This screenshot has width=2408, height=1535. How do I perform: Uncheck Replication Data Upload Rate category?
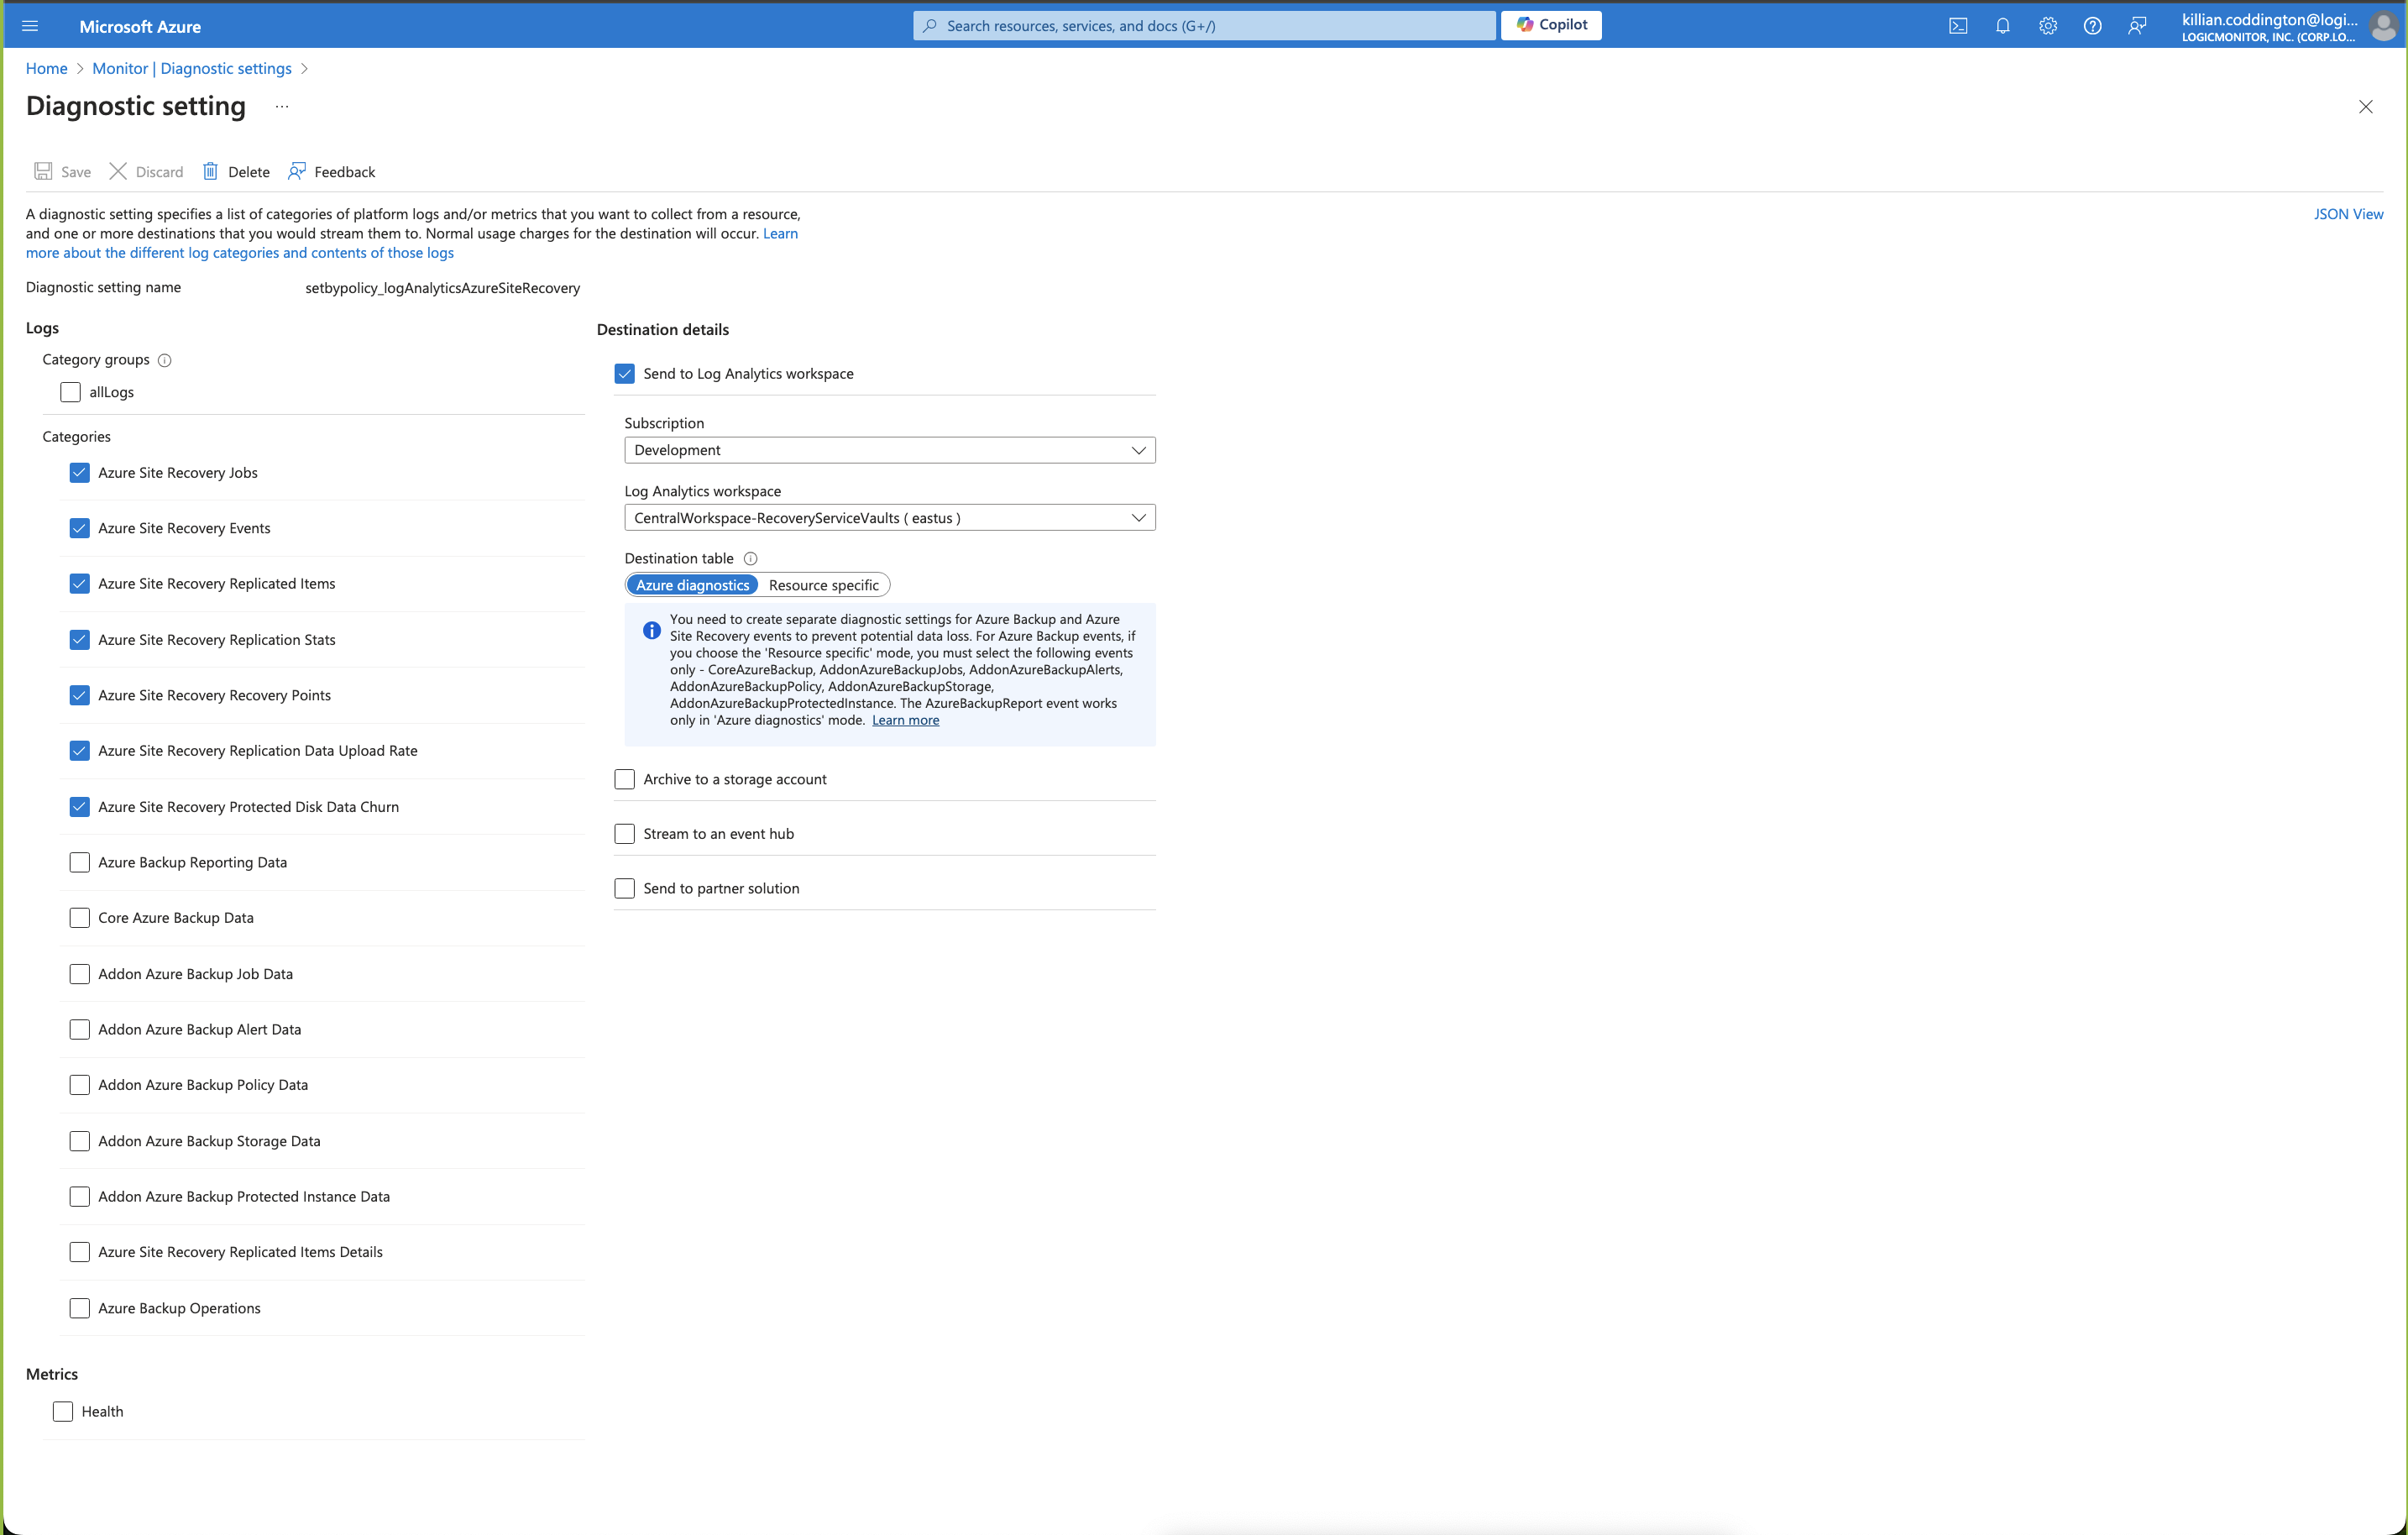80,751
